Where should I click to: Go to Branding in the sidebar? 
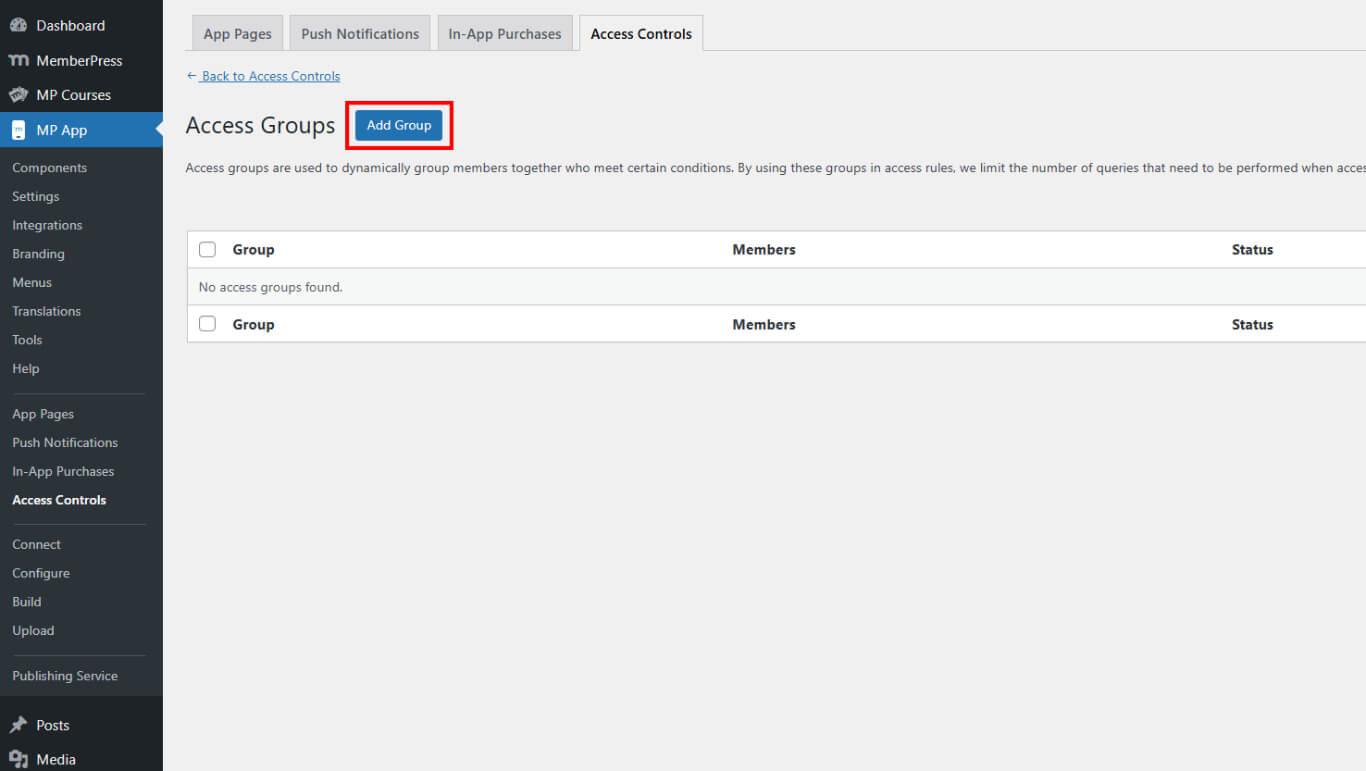(38, 254)
